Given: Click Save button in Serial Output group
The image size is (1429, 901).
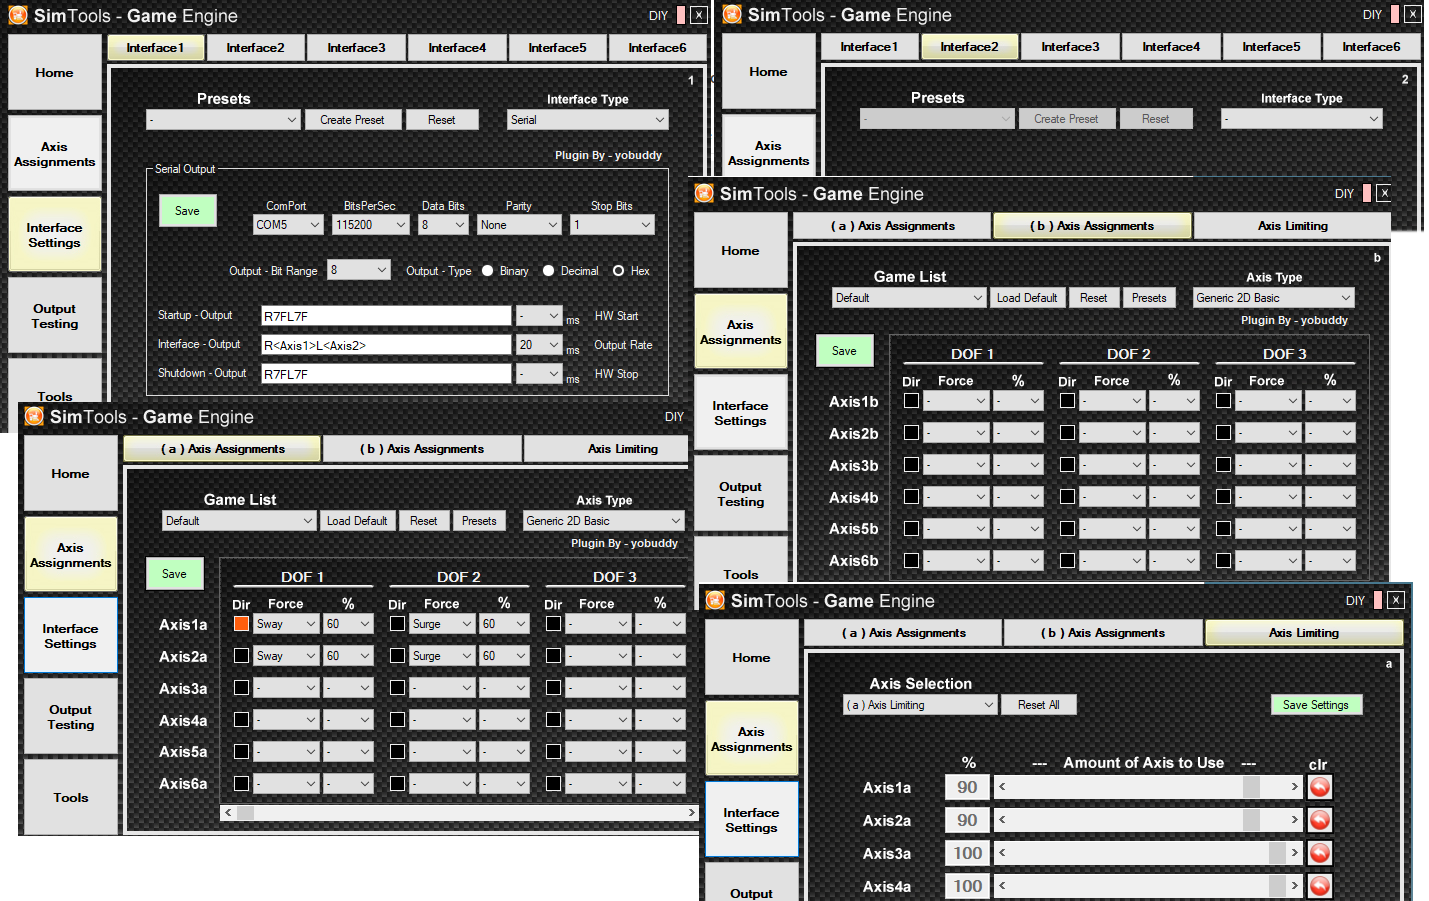Looking at the screenshot, I should point(188,211).
